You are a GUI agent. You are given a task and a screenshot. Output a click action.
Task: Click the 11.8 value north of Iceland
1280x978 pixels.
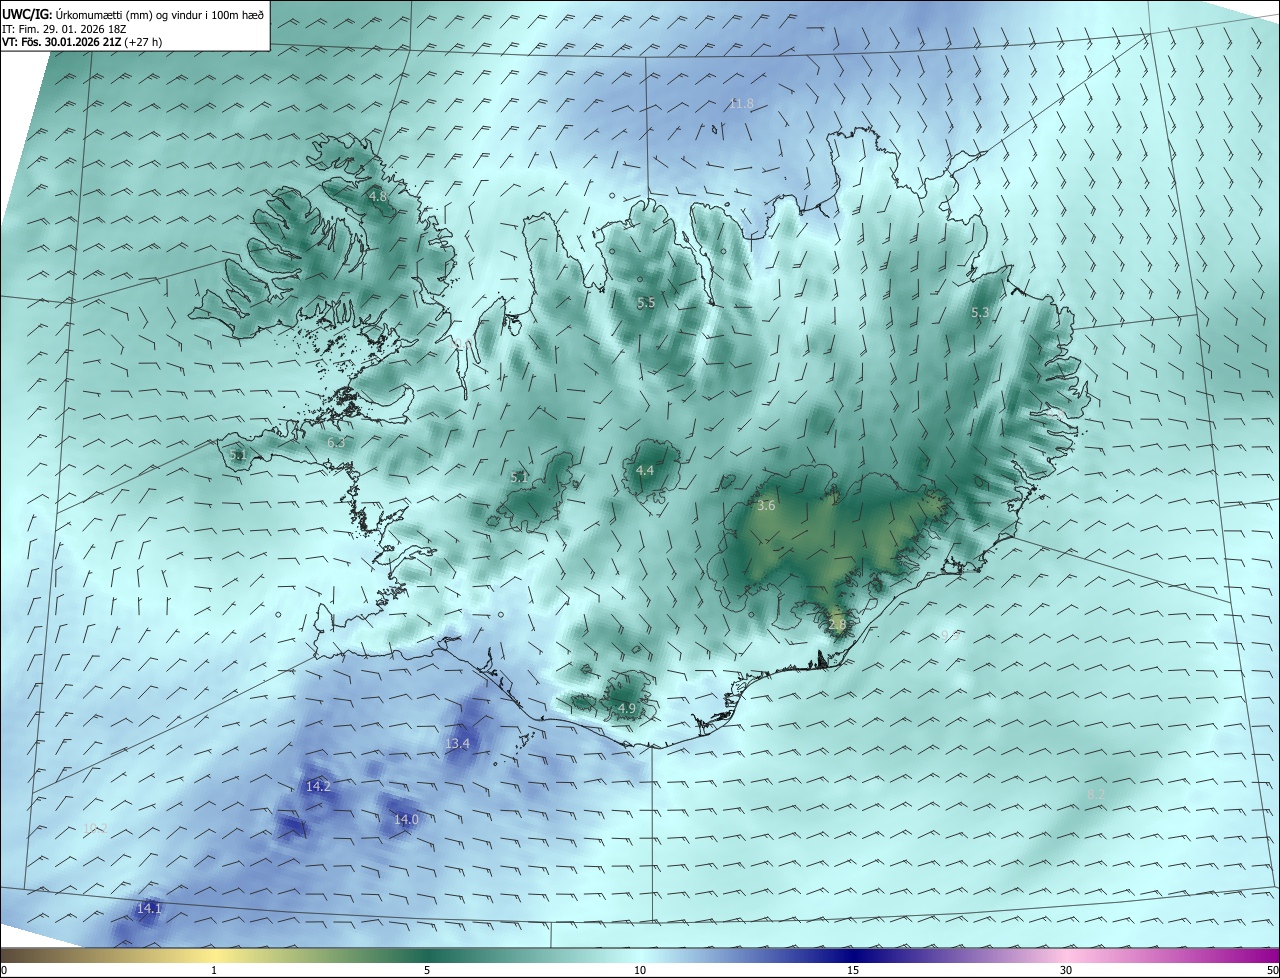(741, 104)
